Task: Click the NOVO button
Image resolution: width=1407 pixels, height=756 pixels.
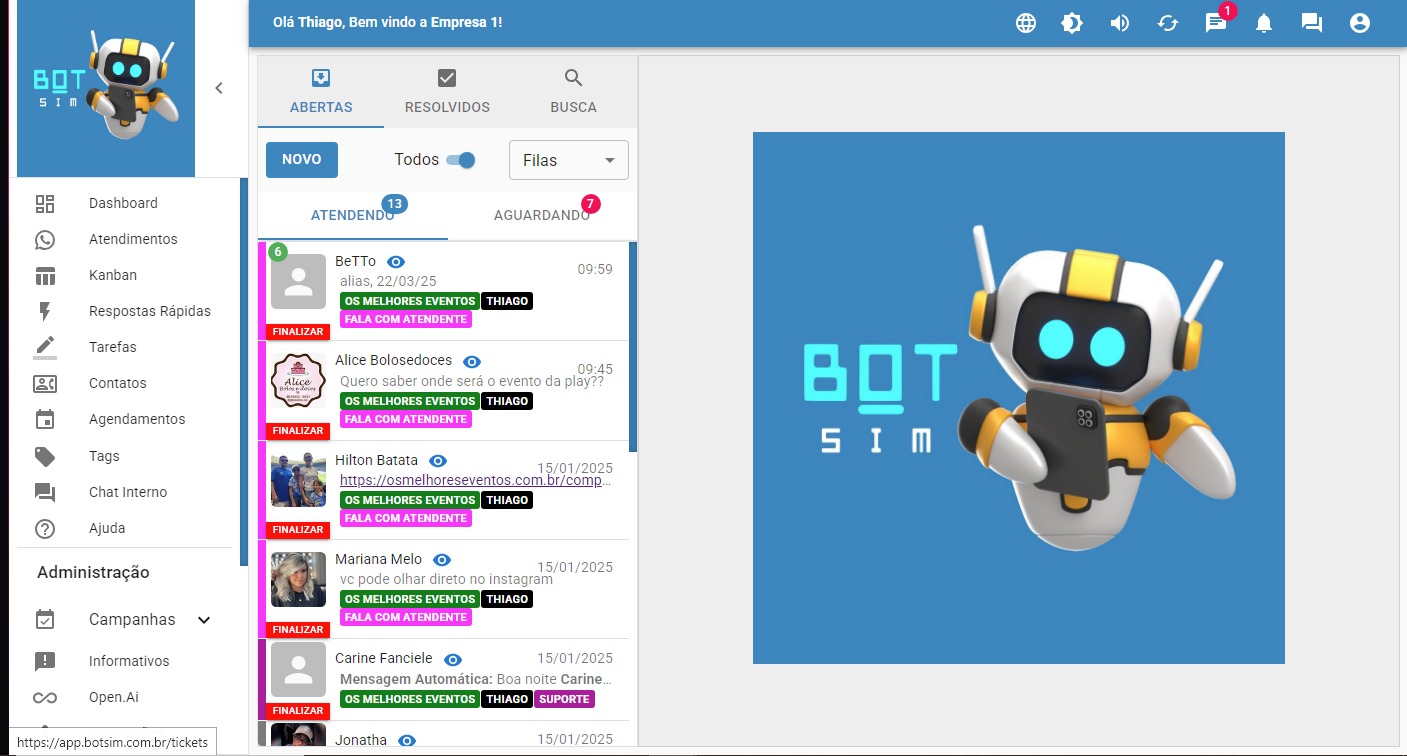Action: pos(301,160)
